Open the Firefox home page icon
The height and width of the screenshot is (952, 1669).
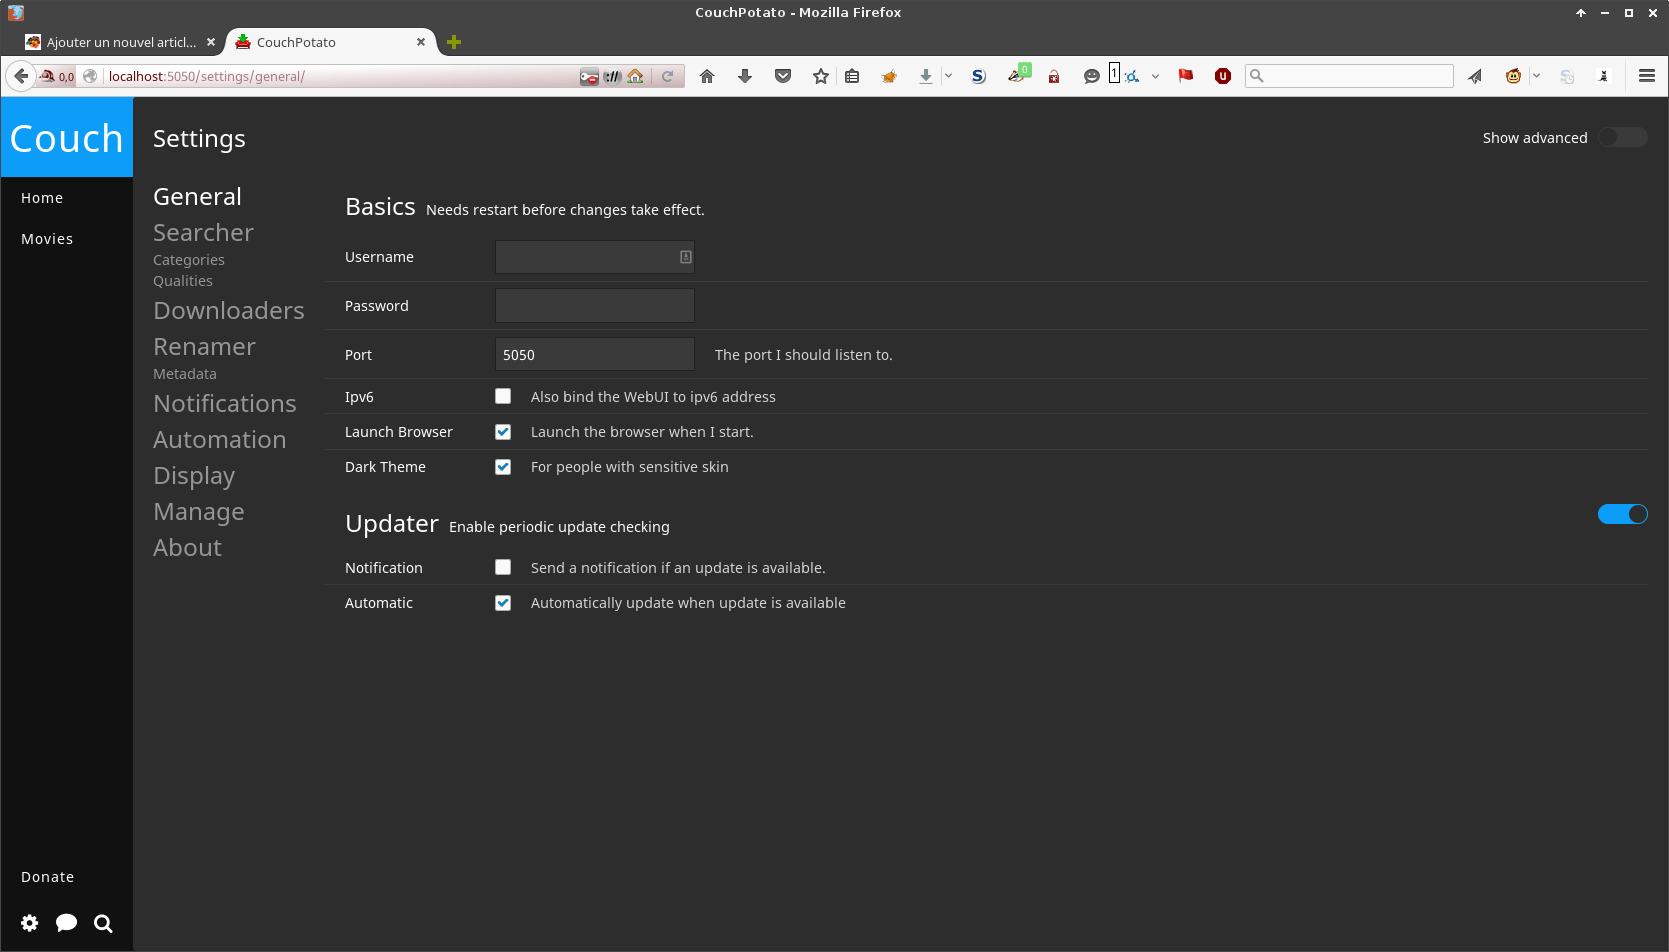707,76
